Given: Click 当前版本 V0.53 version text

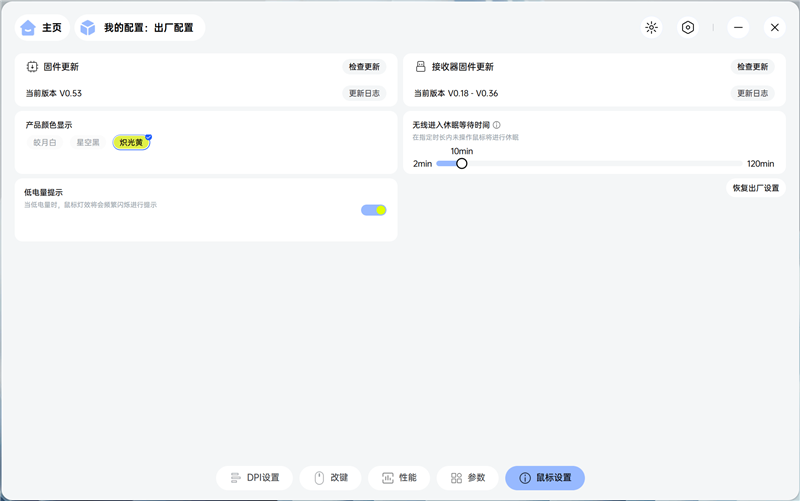Looking at the screenshot, I should [54, 93].
